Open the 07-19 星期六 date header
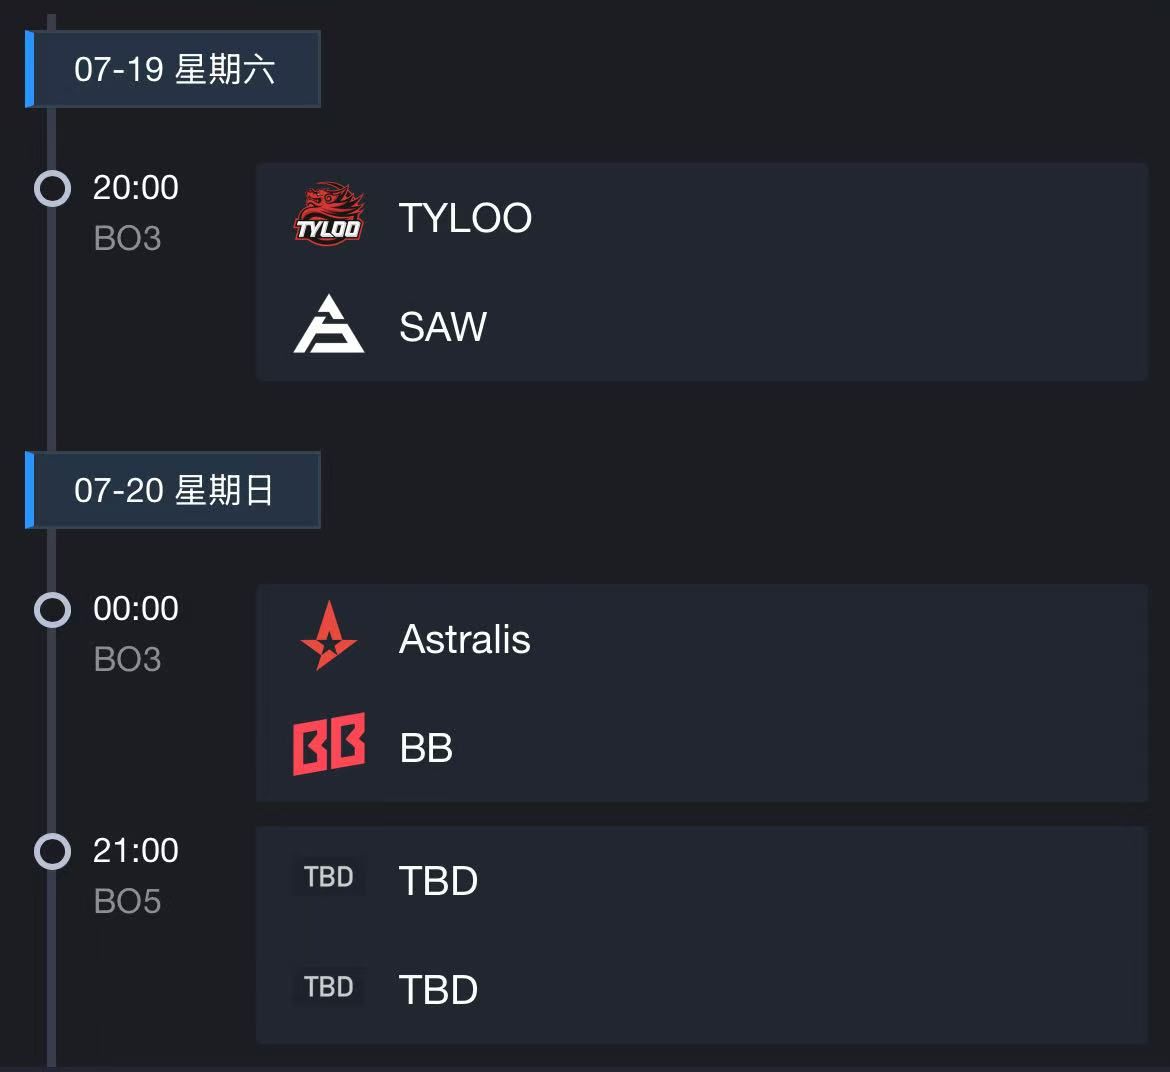This screenshot has width=1170, height=1072. tap(174, 69)
